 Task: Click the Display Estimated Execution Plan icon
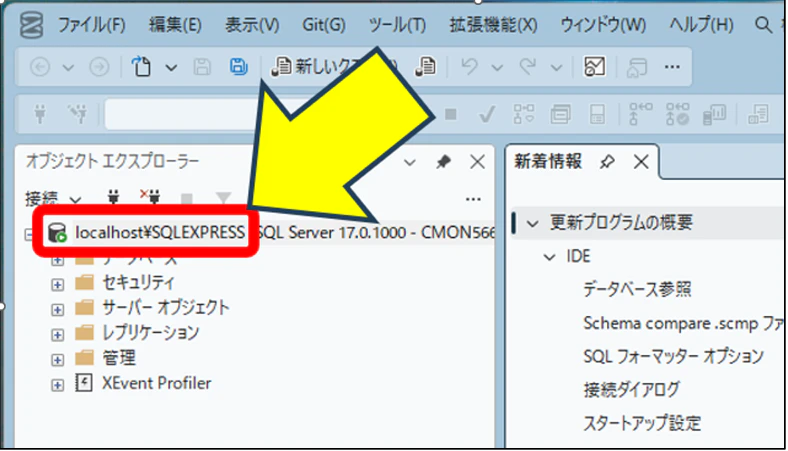pyautogui.click(x=524, y=114)
